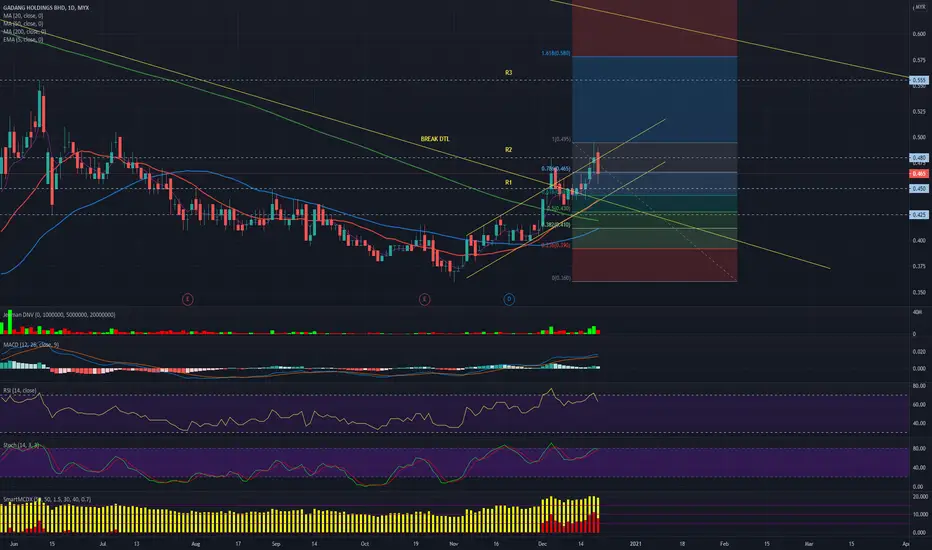
Task: Click the 20,000 label on SmartMCDX scale
Action: coord(920,496)
